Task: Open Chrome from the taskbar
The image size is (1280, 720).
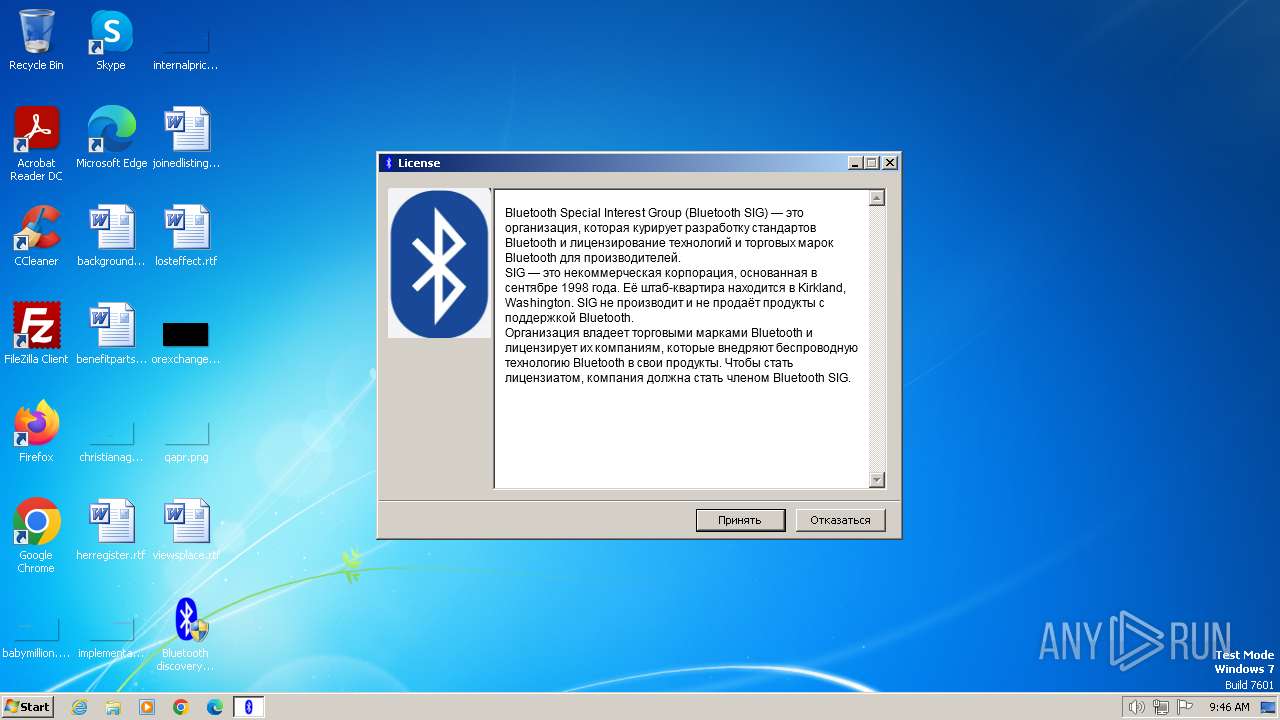Action: (x=181, y=707)
